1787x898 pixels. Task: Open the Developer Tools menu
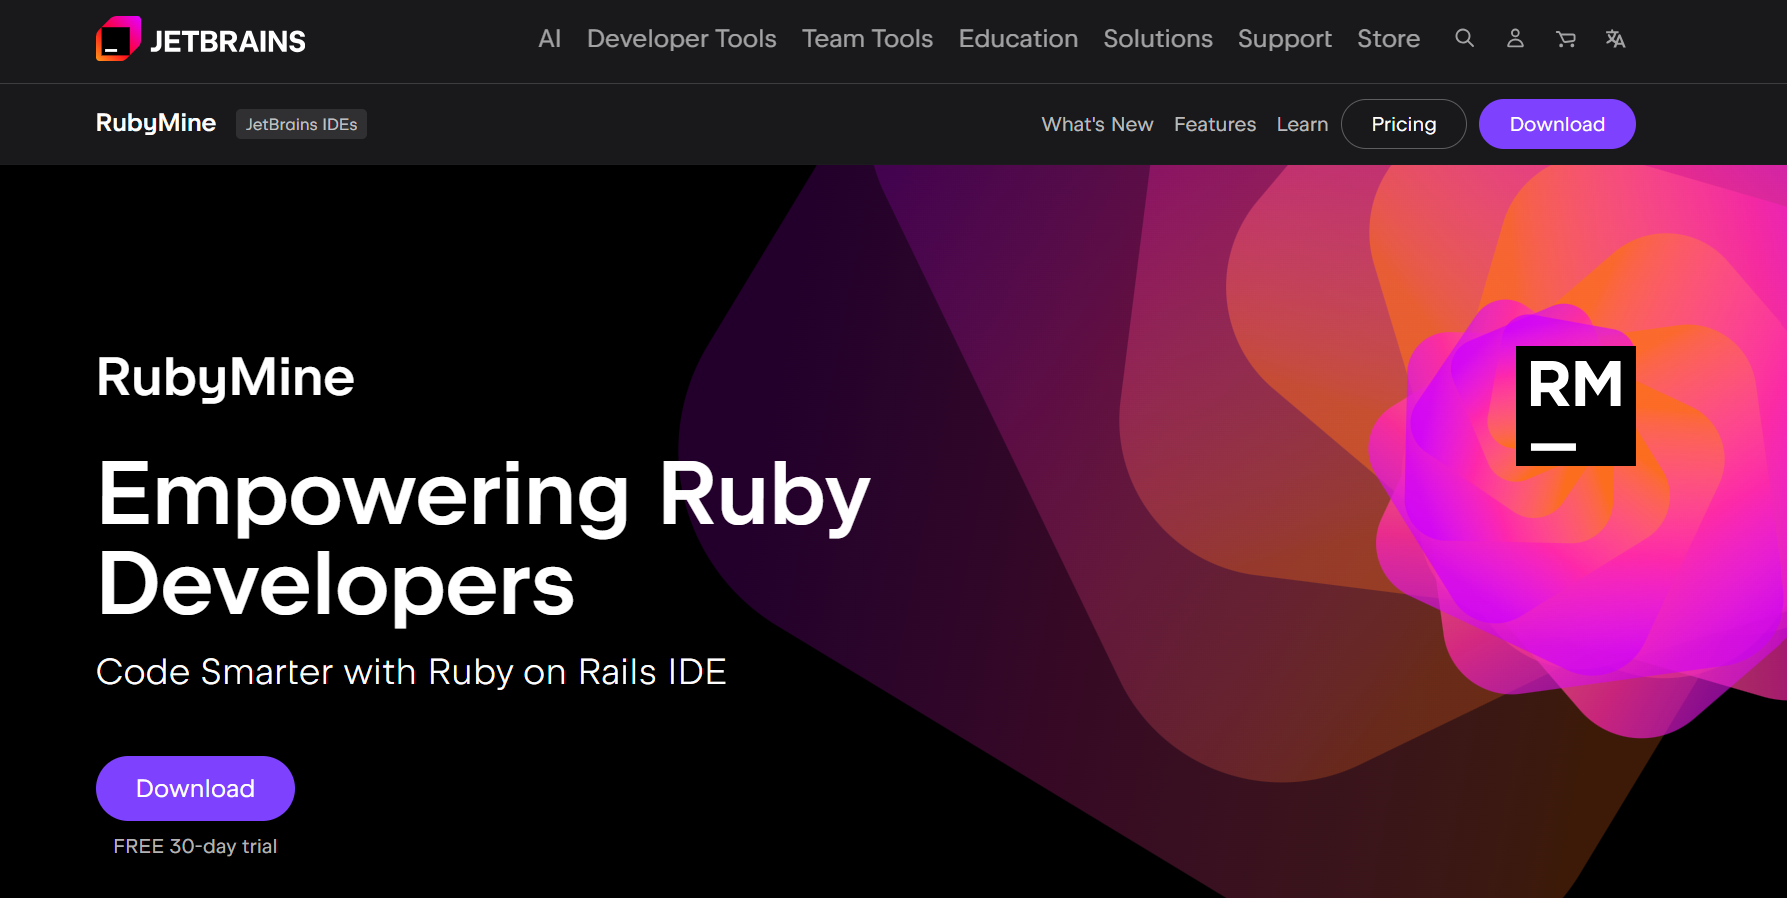[681, 38]
